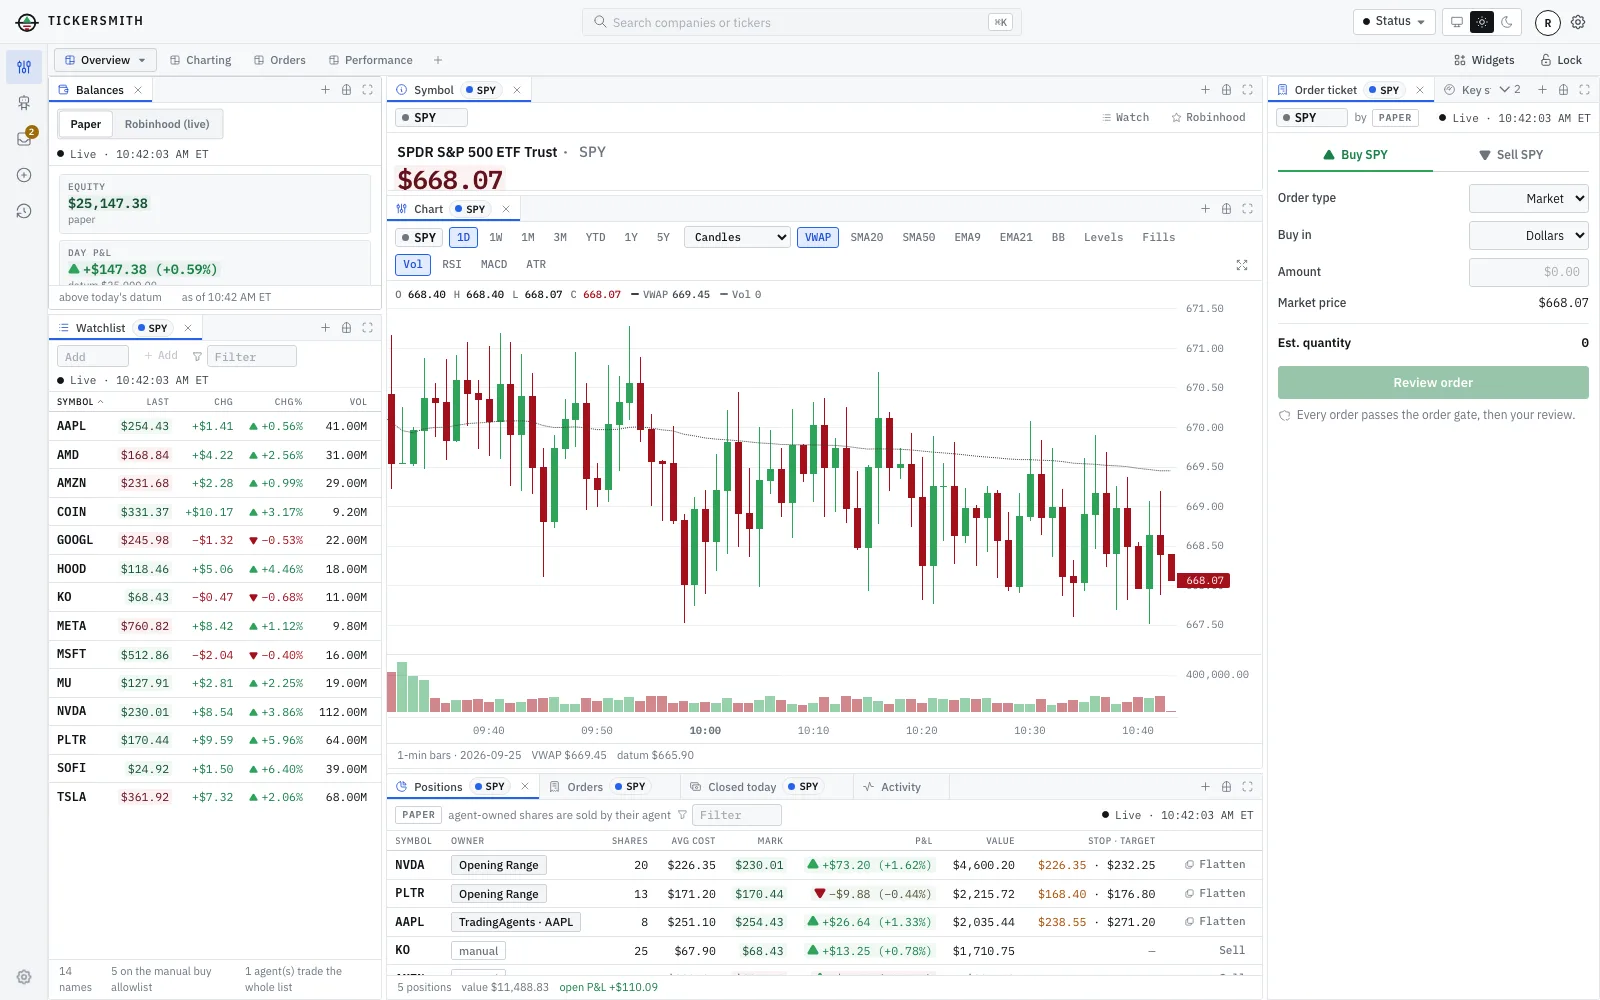Select the Sell SPY tab
Viewport: 1600px width, 1000px height.
point(1511,155)
